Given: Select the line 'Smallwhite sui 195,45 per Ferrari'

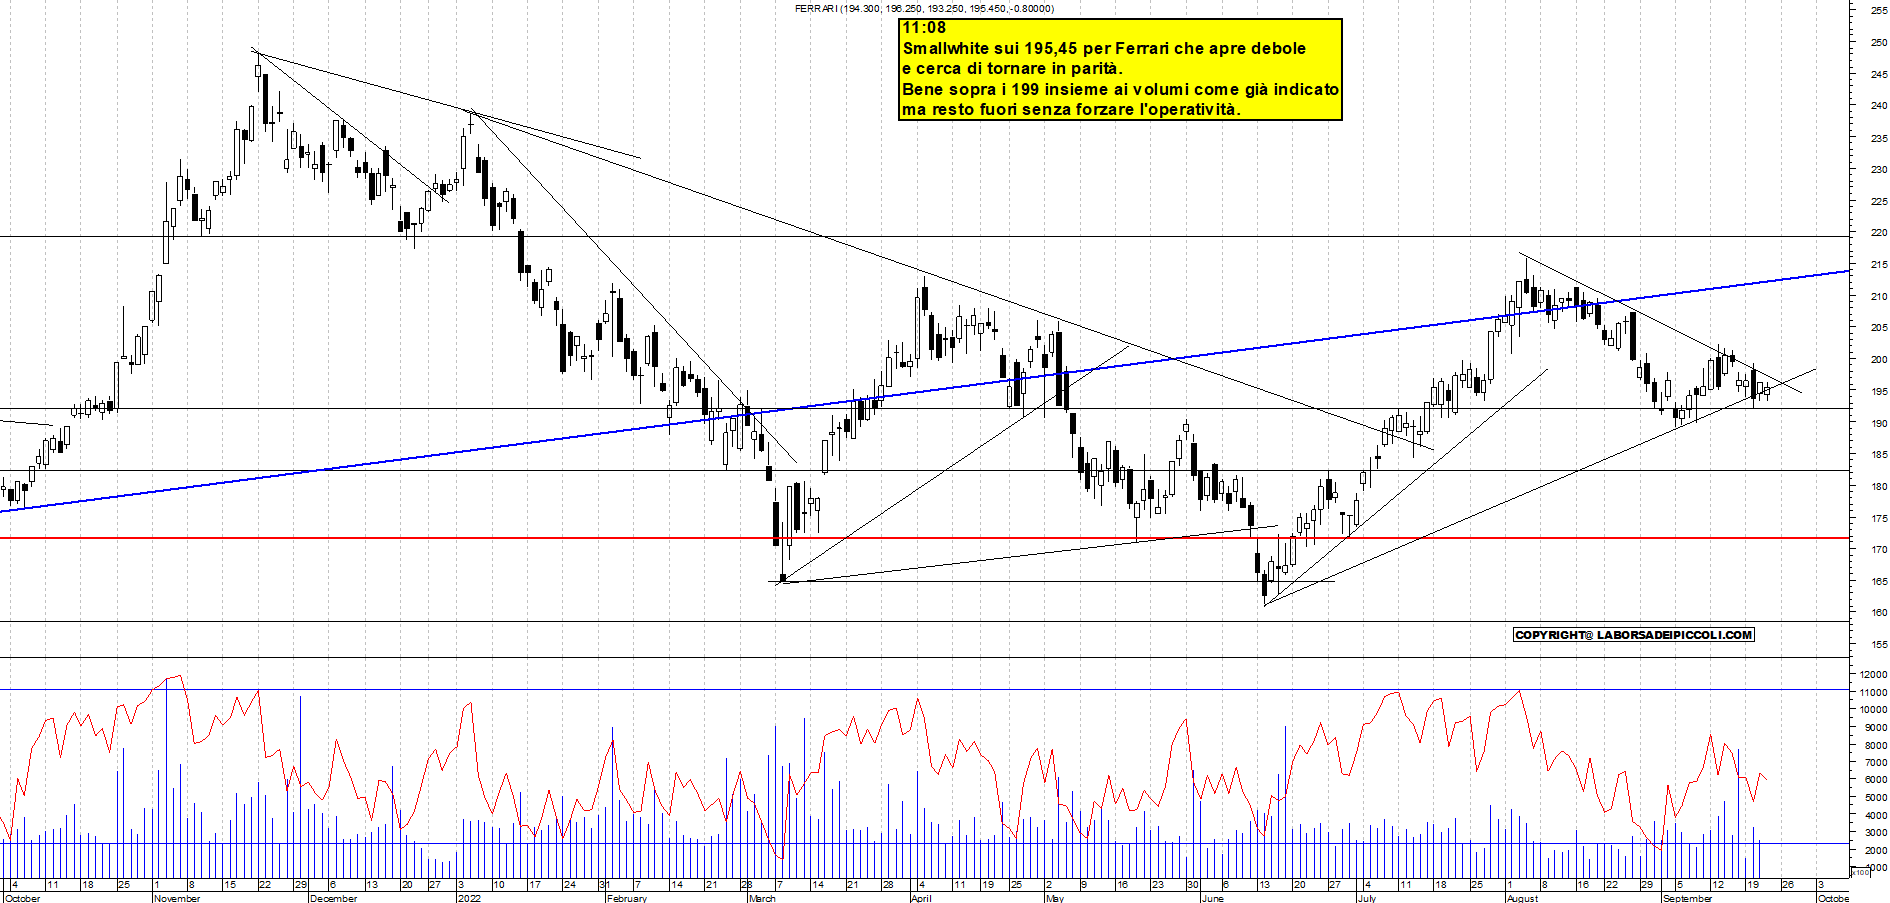Looking at the screenshot, I should pos(1104,48).
